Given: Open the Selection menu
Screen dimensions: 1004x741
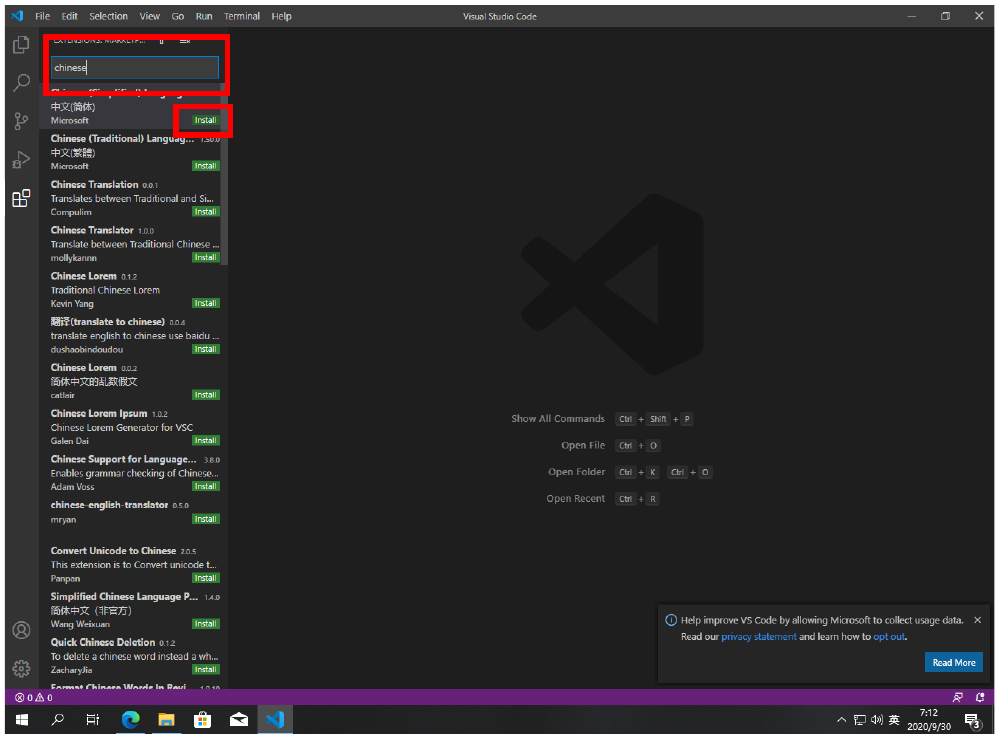Looking at the screenshot, I should [108, 16].
